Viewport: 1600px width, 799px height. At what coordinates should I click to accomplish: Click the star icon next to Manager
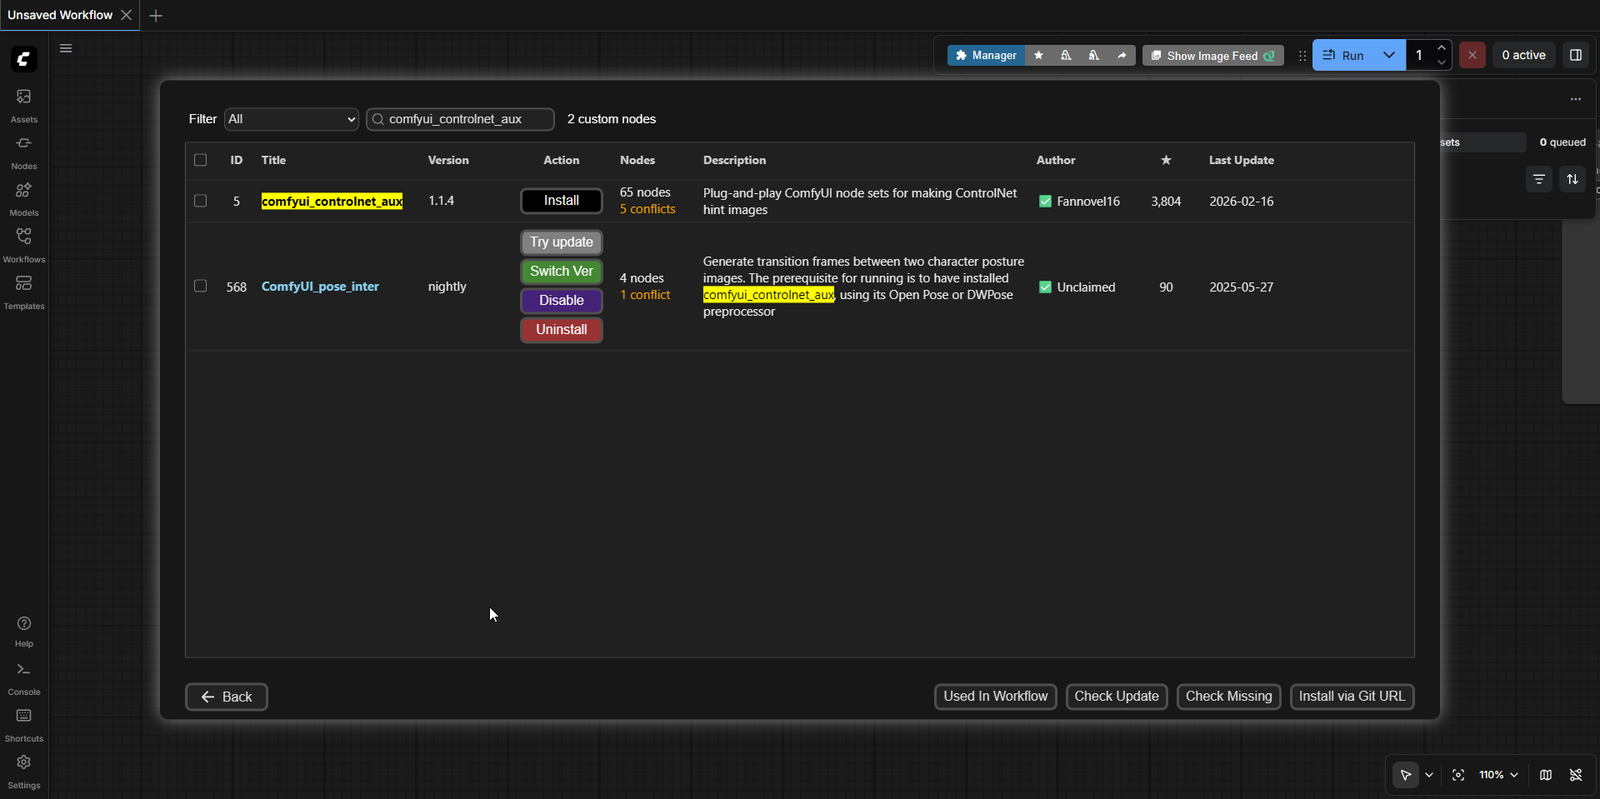click(x=1039, y=55)
